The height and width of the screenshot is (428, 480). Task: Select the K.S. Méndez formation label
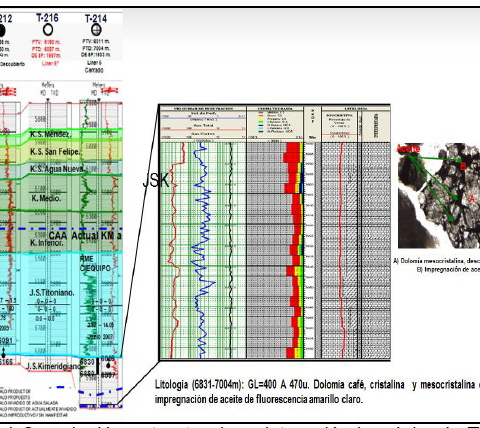pos(50,134)
